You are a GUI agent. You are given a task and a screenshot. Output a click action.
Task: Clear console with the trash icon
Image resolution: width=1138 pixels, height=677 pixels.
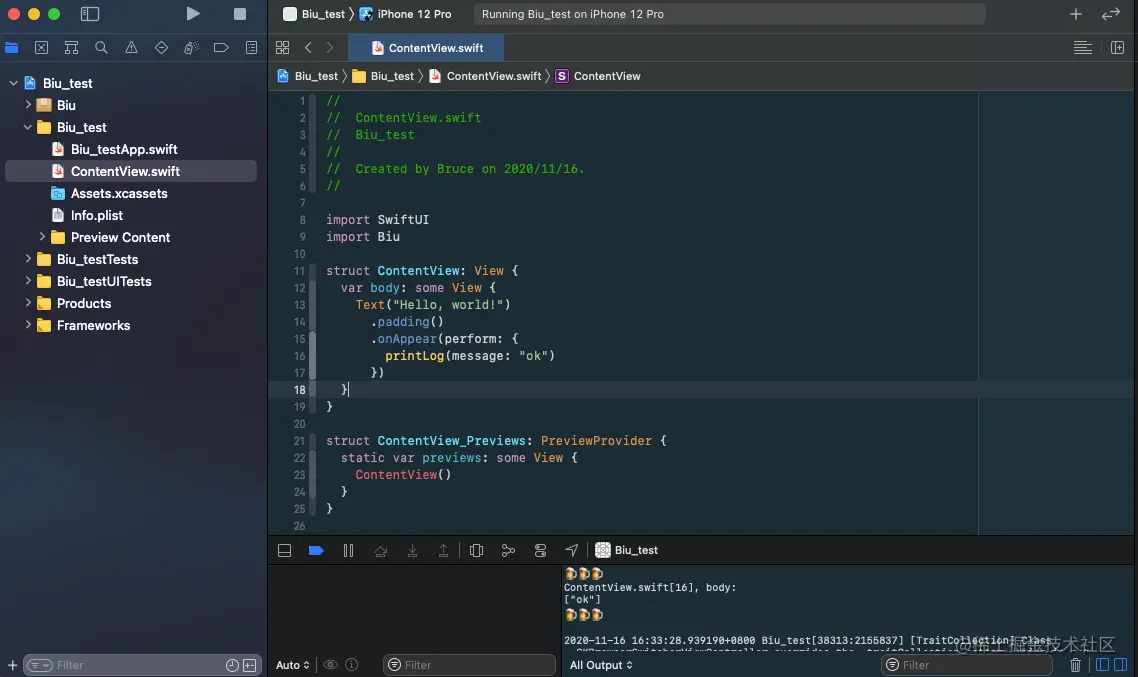click(x=1076, y=665)
